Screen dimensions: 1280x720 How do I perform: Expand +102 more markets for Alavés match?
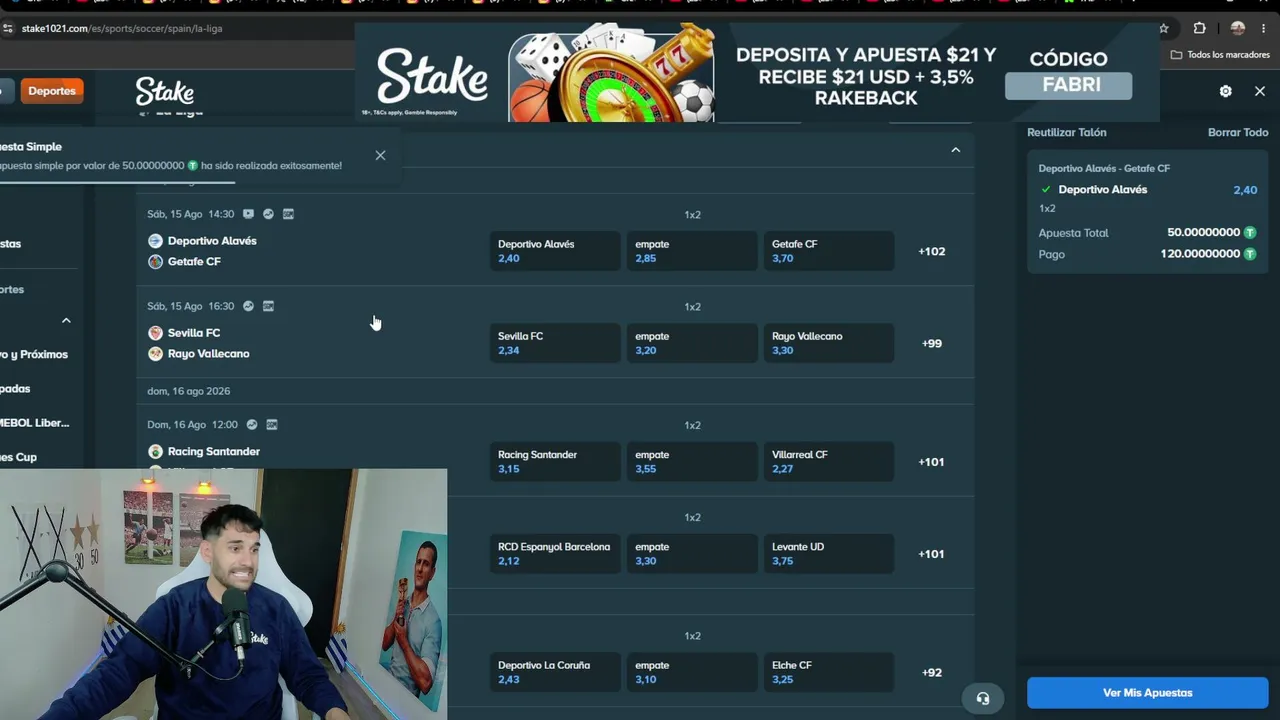click(x=932, y=251)
